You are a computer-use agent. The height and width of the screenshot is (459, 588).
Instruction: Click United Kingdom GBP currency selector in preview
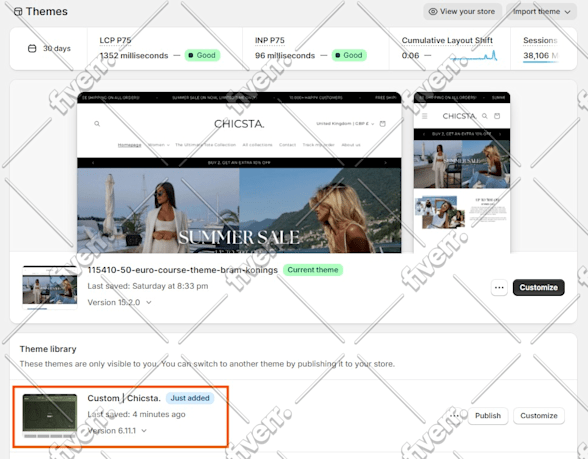[345, 124]
